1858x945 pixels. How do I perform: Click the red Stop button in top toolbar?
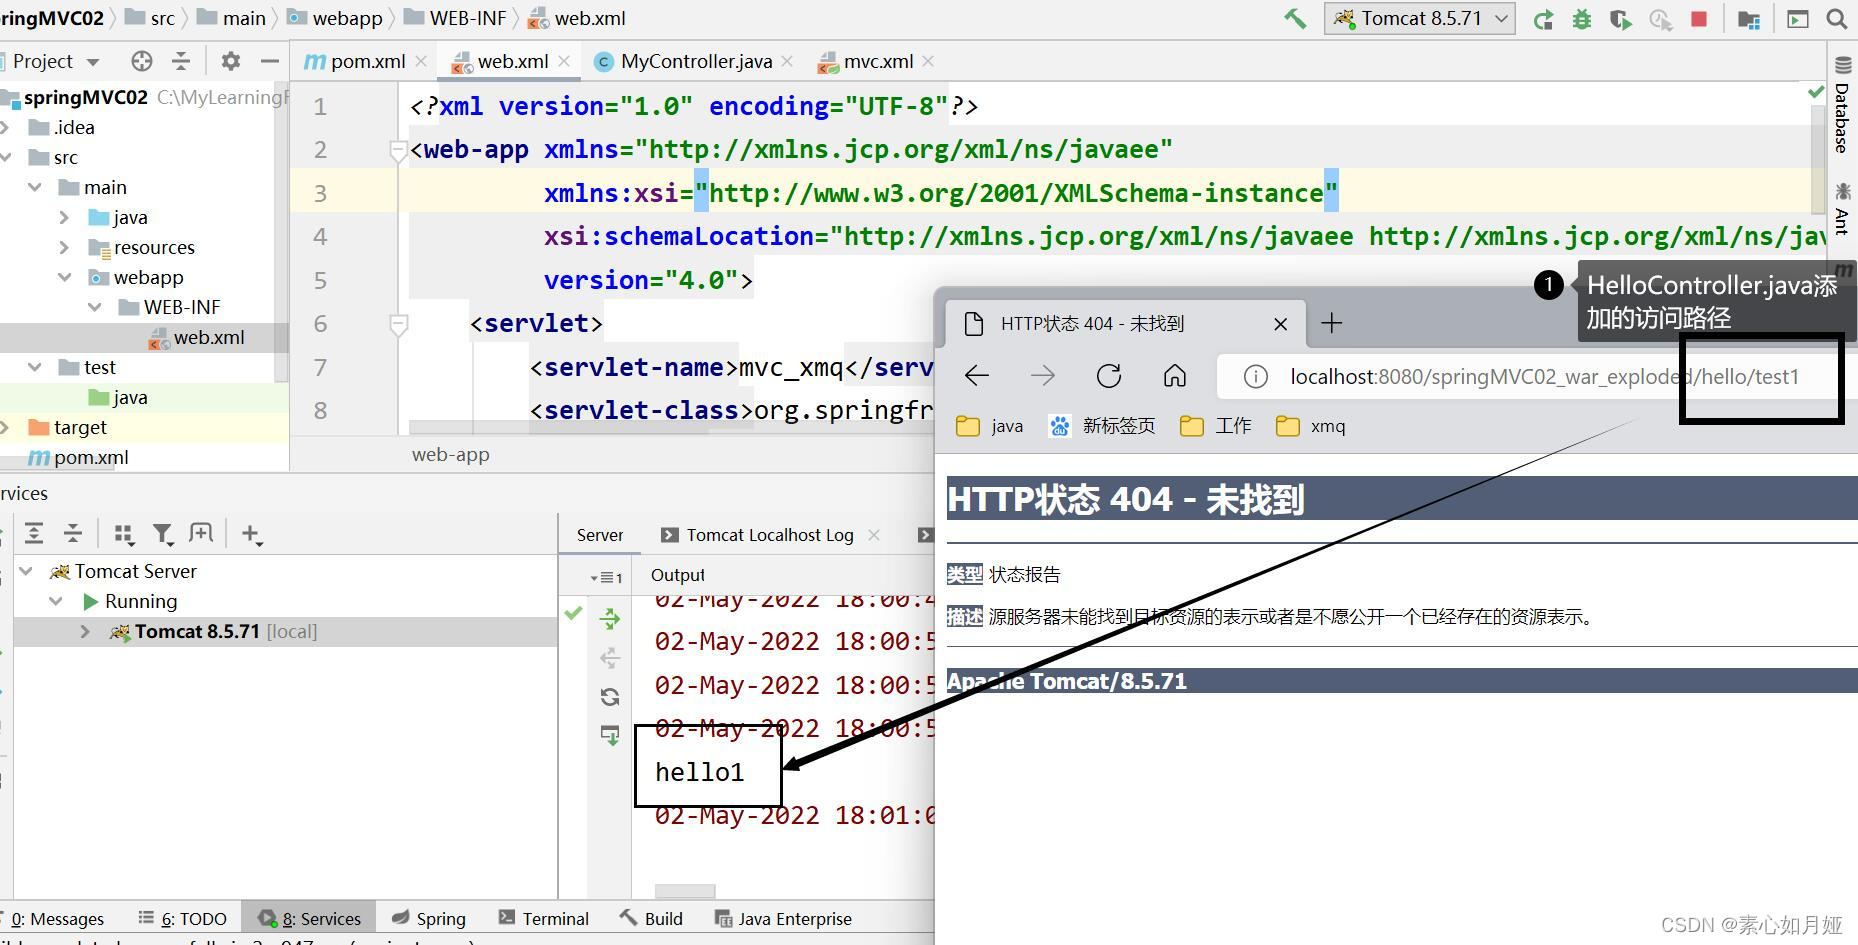1699,19
